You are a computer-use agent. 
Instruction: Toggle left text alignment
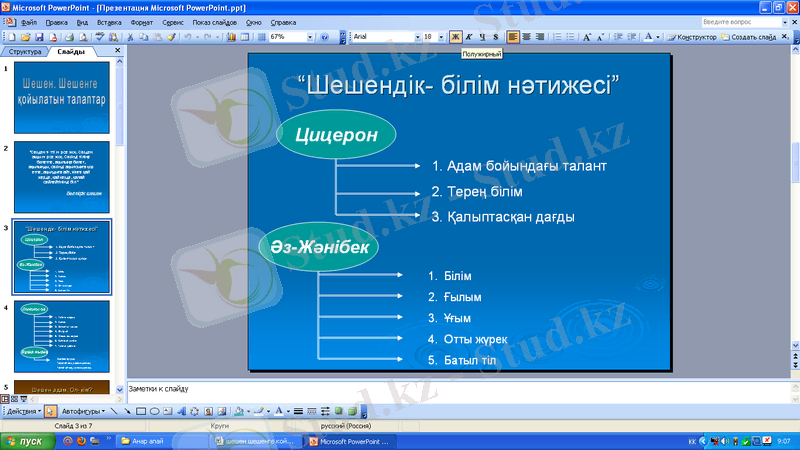(x=513, y=37)
